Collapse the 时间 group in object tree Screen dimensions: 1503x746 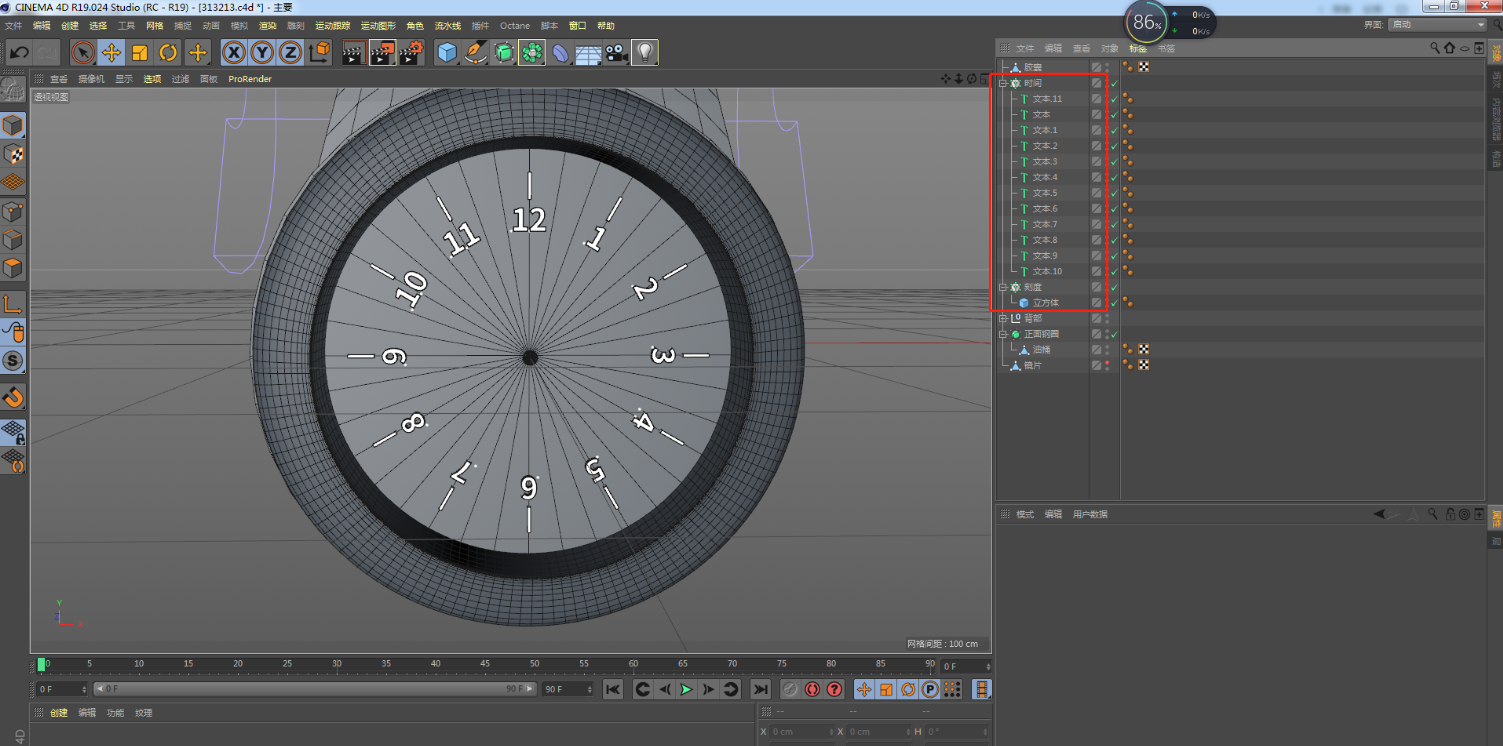[x=1003, y=83]
